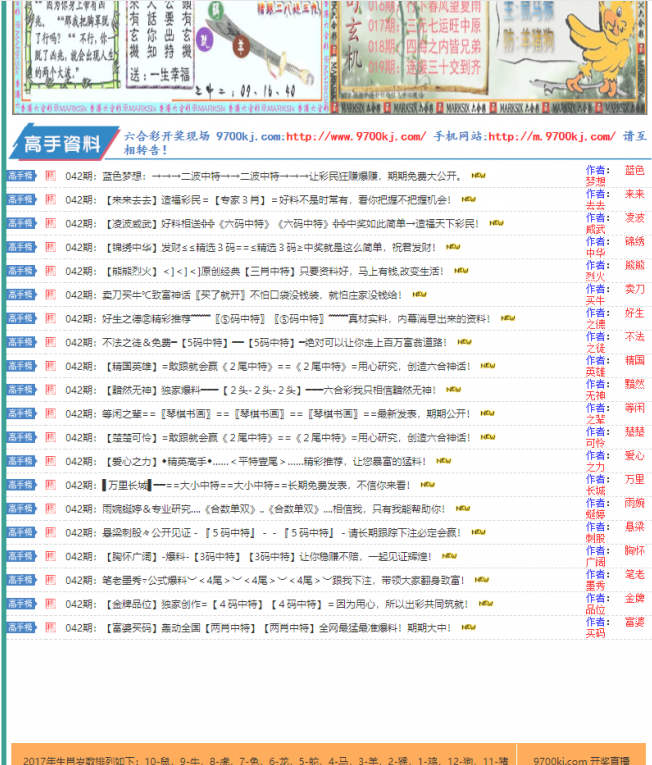Open the 锦绣中华 精选3码 post

tap(251, 248)
